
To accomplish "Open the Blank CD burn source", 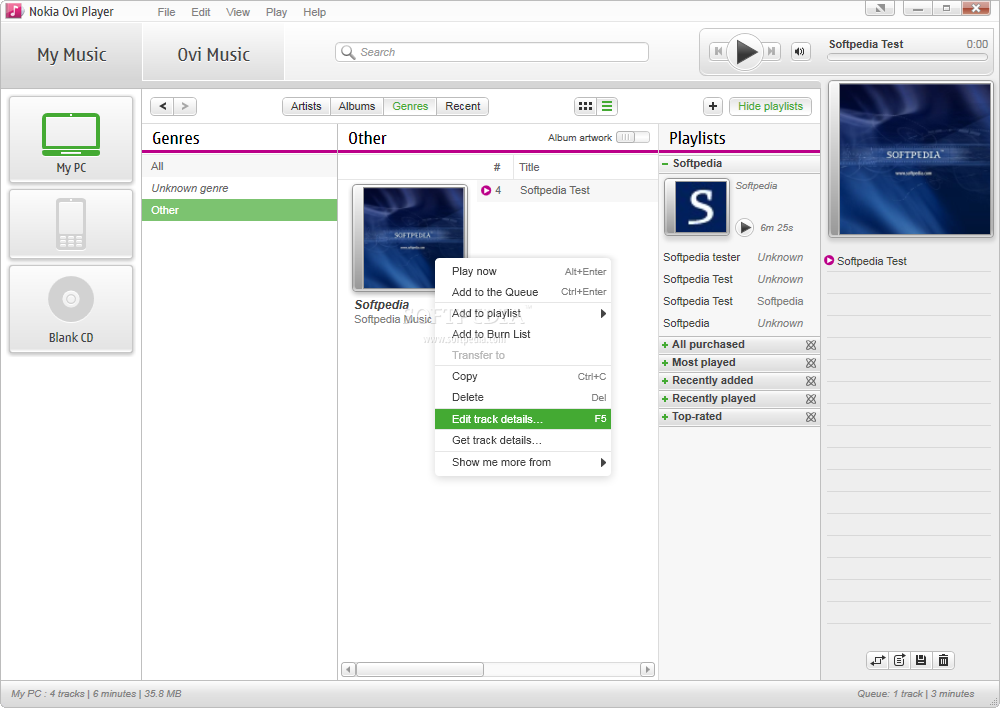I will click(71, 309).
